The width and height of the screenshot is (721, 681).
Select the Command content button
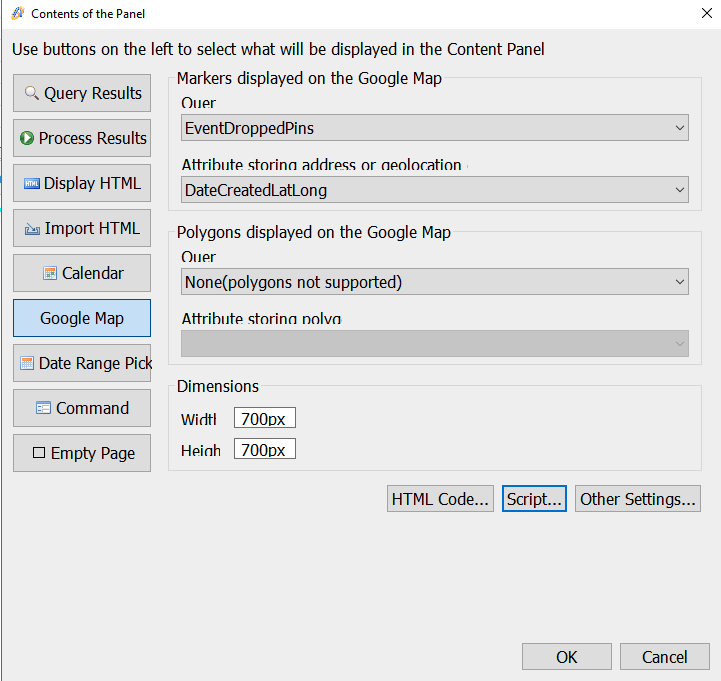[x=82, y=408]
